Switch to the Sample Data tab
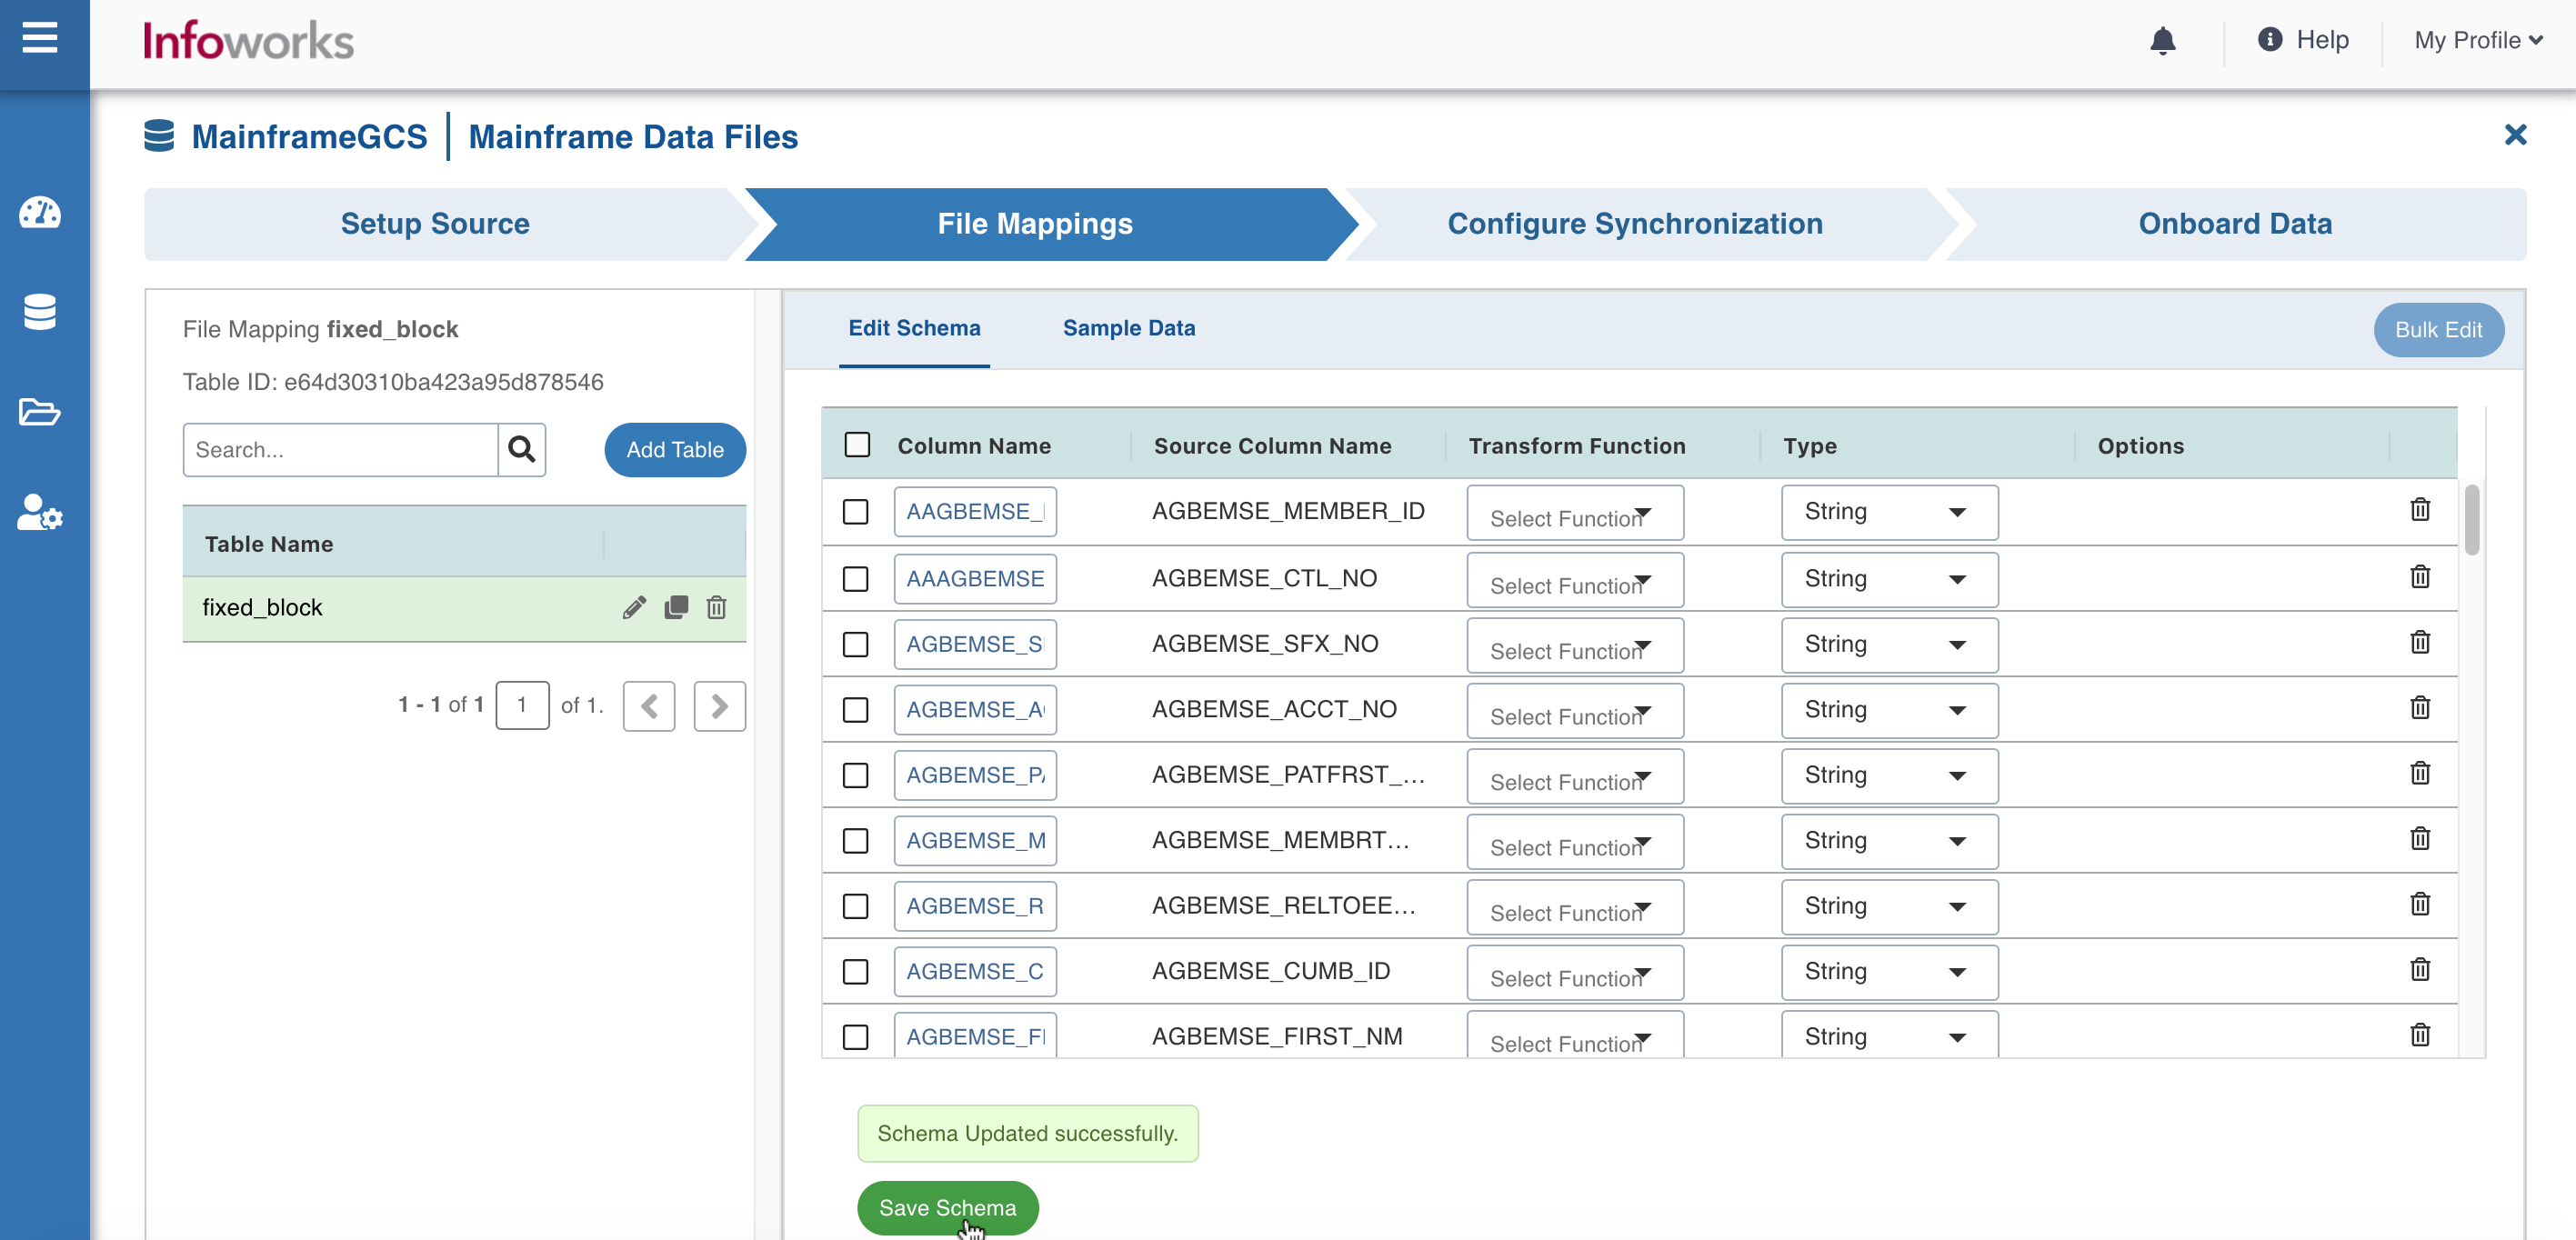 [1128, 328]
